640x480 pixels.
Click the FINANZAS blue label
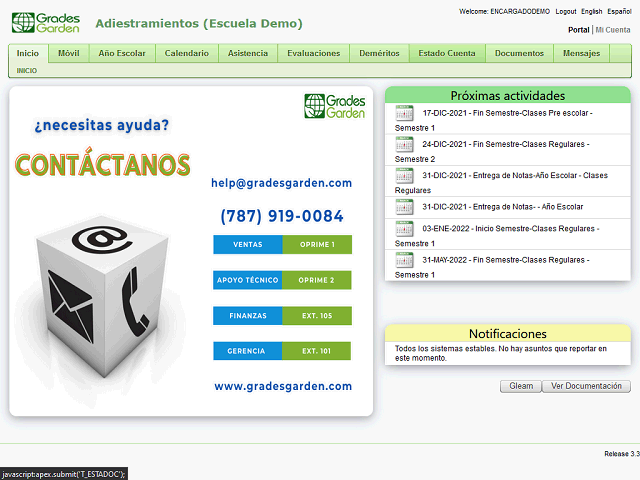pos(248,316)
